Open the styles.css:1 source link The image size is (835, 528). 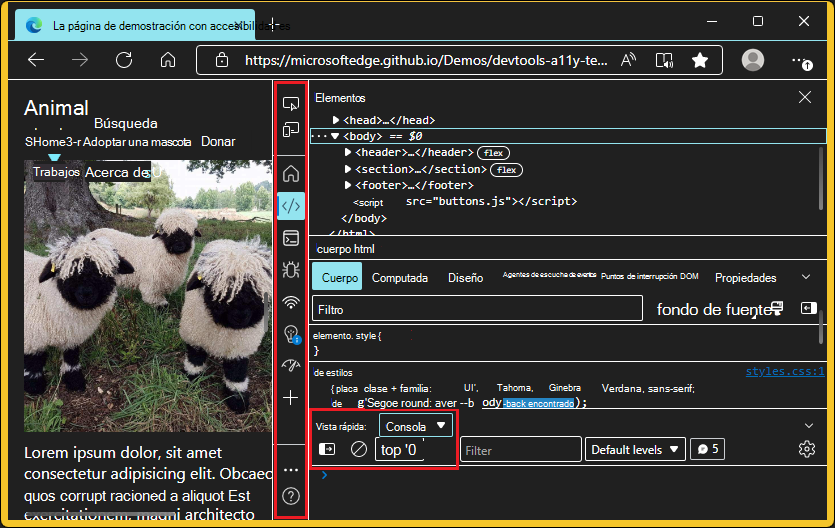pyautogui.click(x=785, y=372)
